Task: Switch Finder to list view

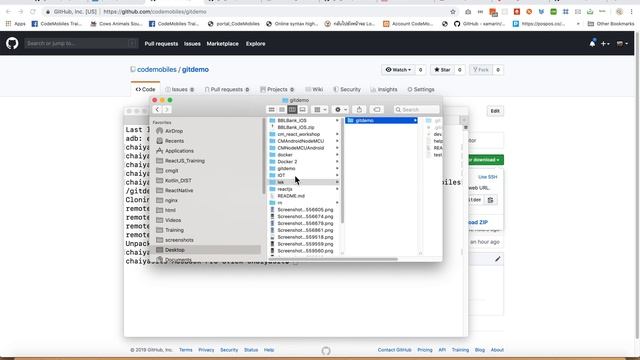Action: pos(282,109)
